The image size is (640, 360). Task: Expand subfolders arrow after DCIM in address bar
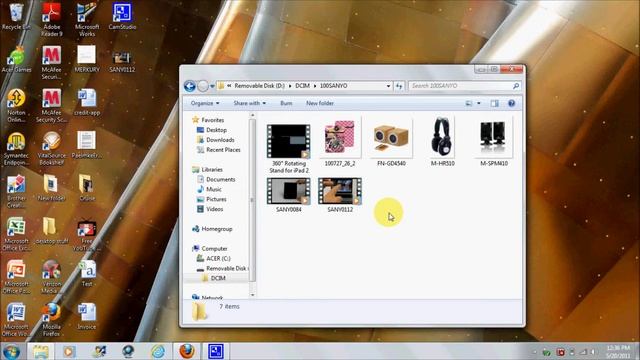point(315,86)
